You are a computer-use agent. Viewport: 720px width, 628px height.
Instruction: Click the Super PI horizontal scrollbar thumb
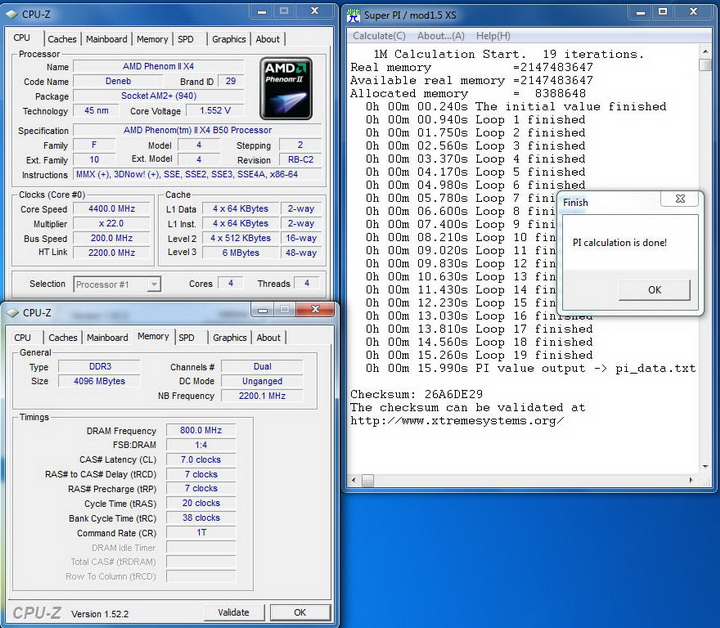tap(368, 481)
